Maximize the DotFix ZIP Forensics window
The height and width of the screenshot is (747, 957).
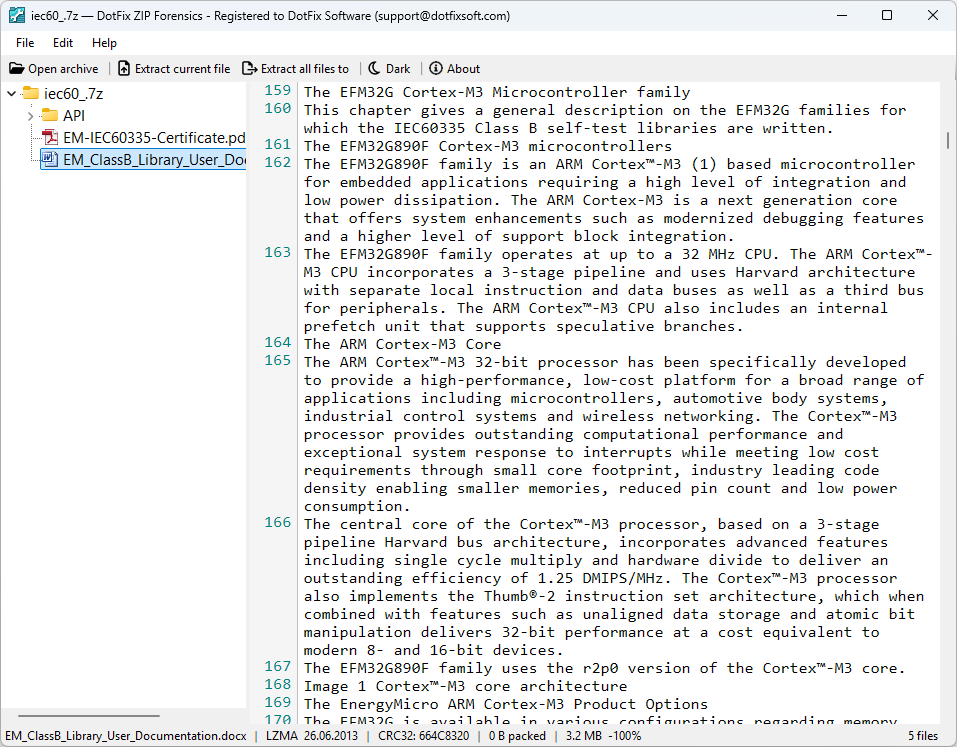pyautogui.click(x=887, y=15)
